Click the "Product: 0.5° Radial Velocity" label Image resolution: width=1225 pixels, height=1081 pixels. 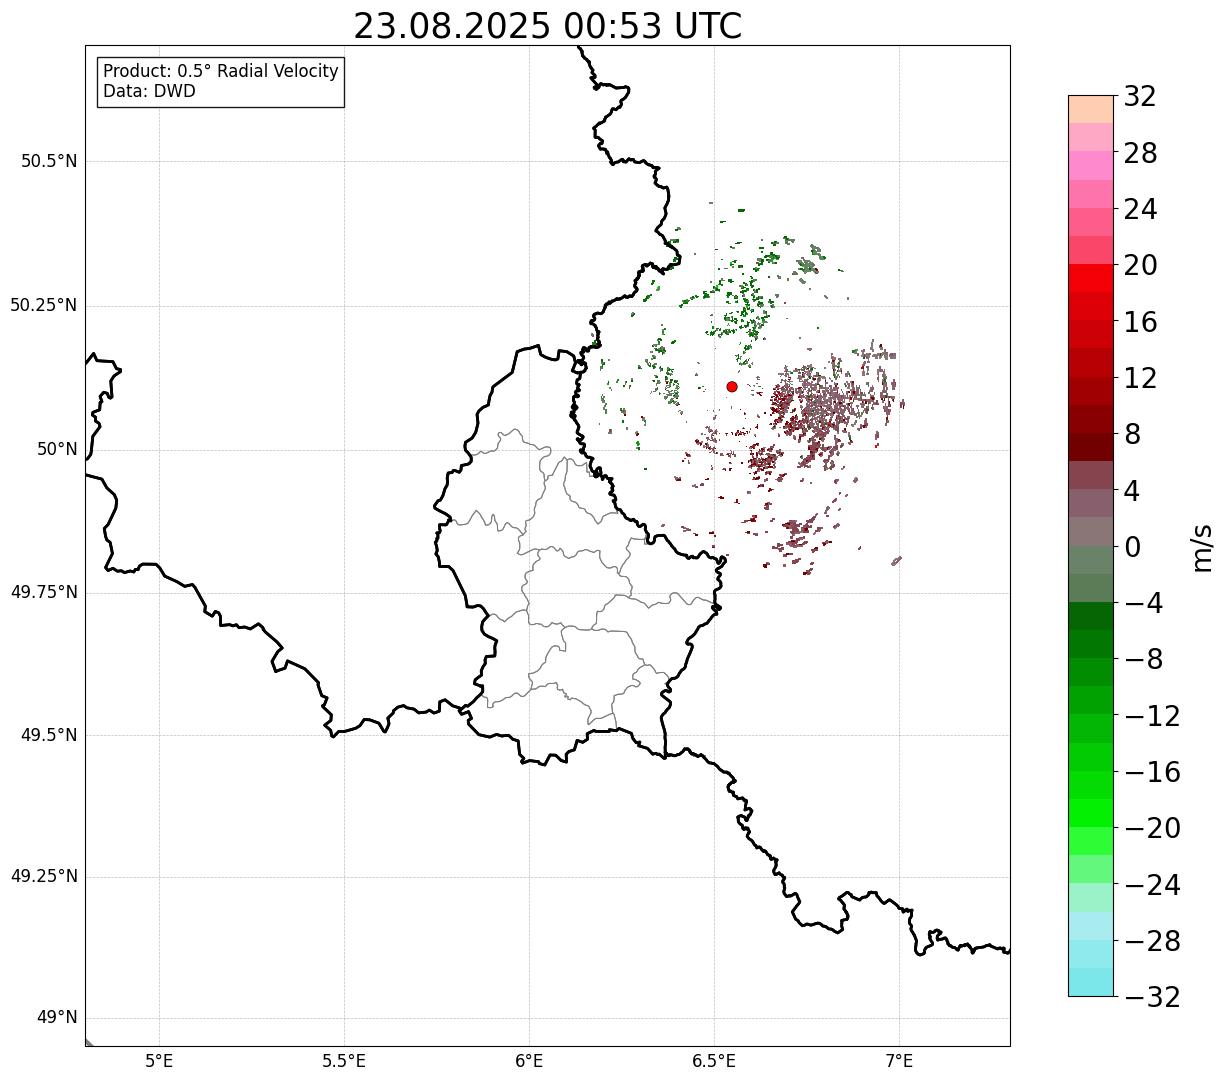pyautogui.click(x=221, y=72)
